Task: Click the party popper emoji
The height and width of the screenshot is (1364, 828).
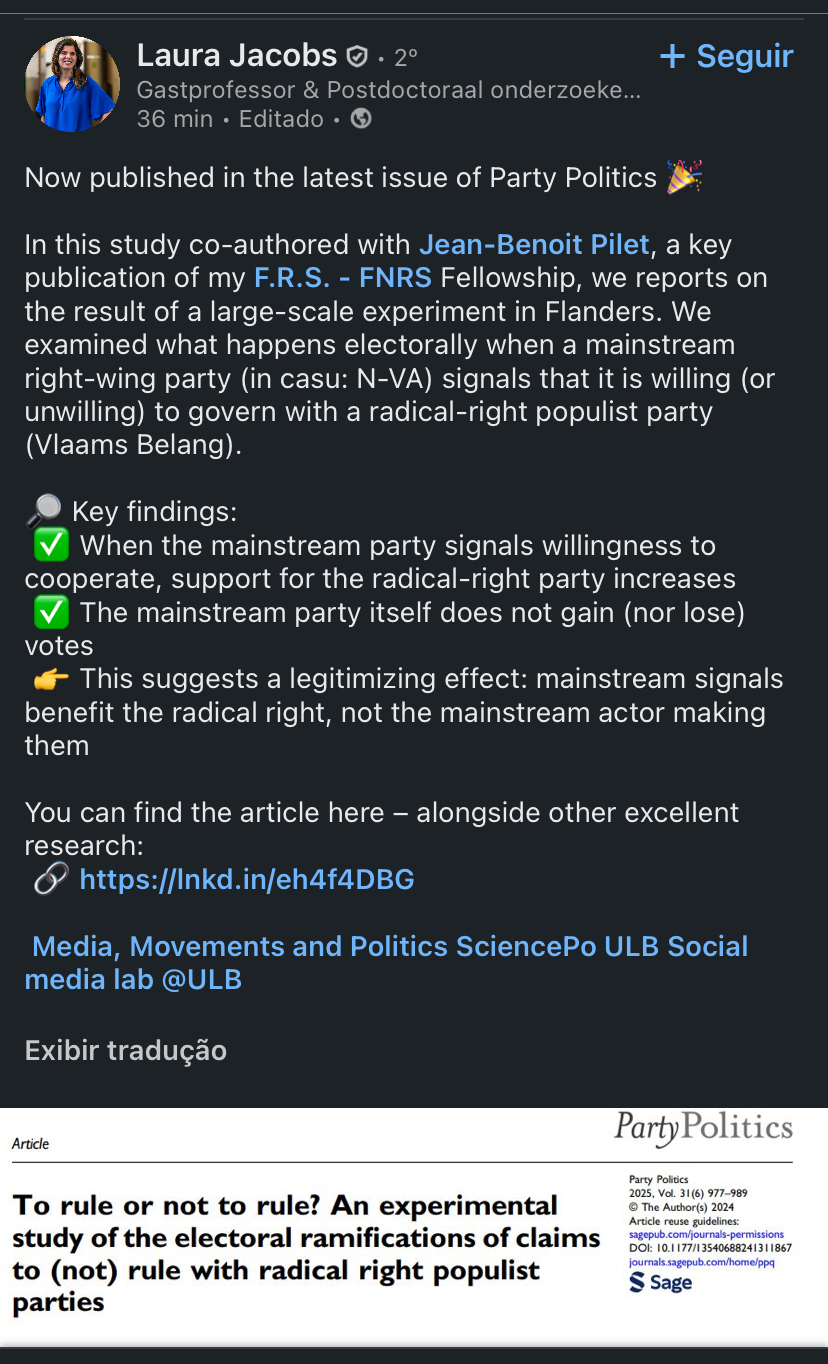Action: 685,177
